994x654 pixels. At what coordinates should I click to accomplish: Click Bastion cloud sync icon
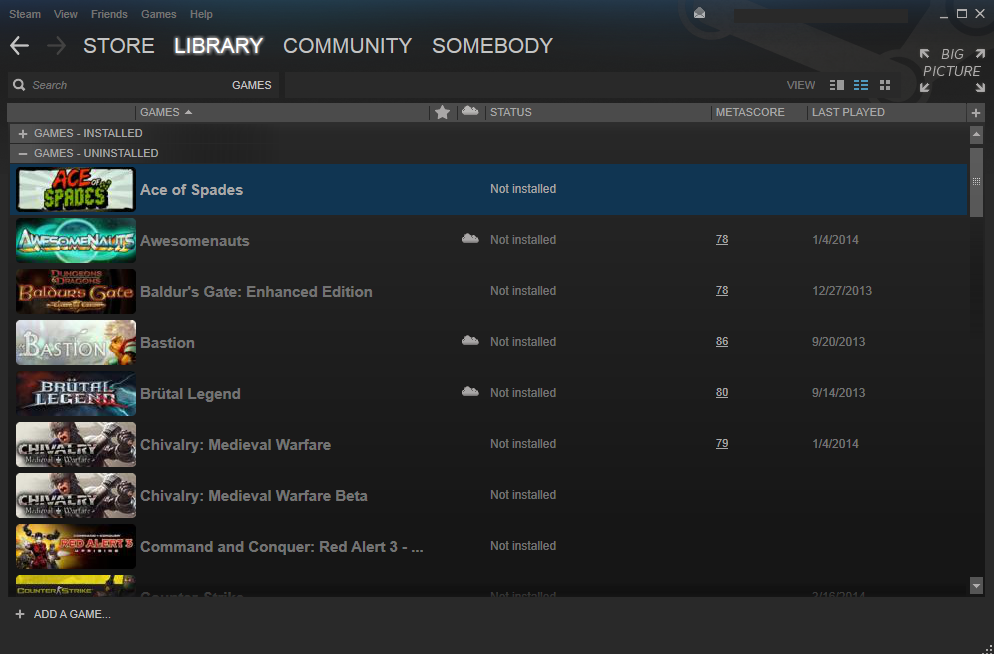pos(470,341)
